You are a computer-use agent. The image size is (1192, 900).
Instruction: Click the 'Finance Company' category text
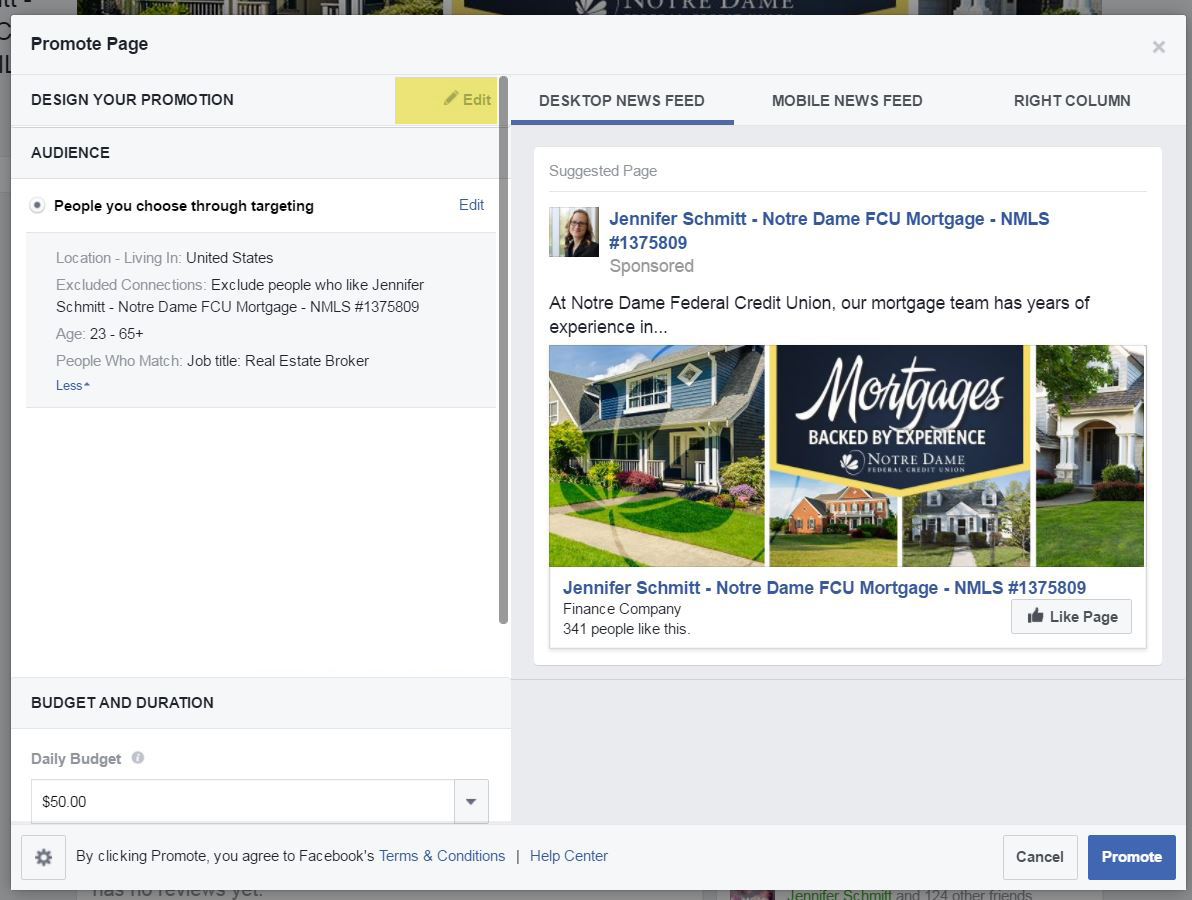coord(622,609)
